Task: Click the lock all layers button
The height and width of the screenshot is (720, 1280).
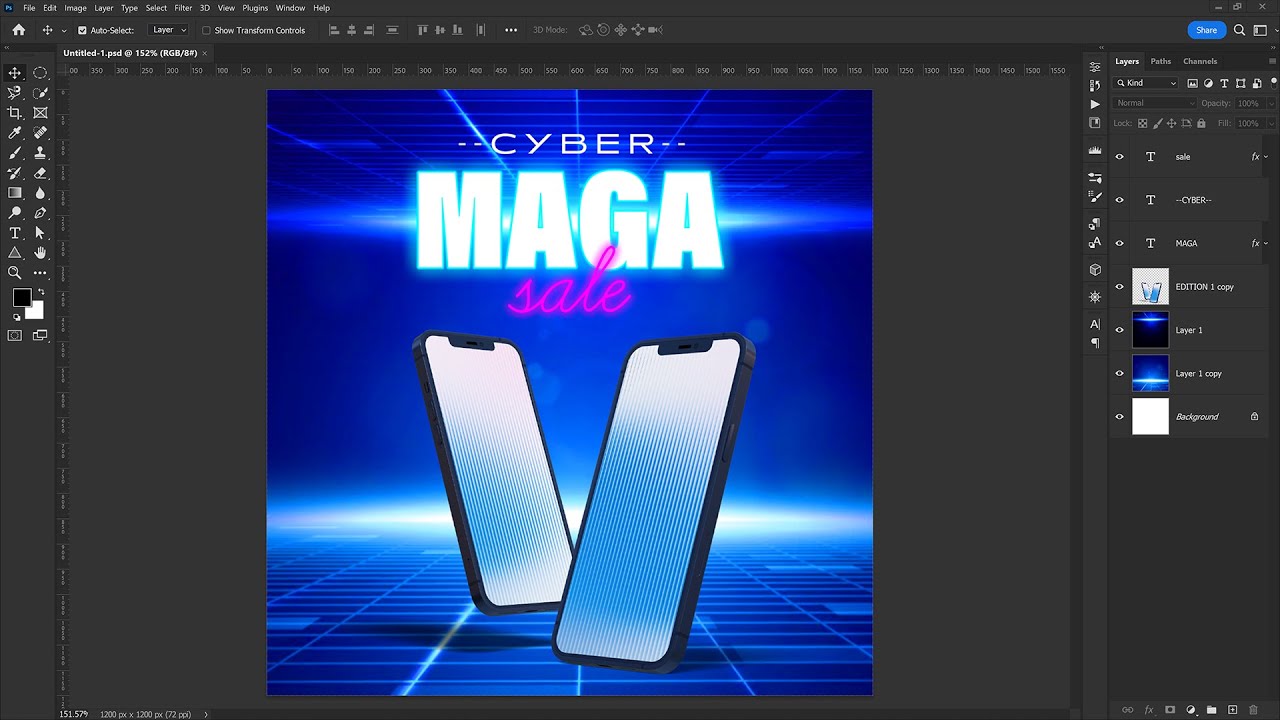Action: (1201, 123)
